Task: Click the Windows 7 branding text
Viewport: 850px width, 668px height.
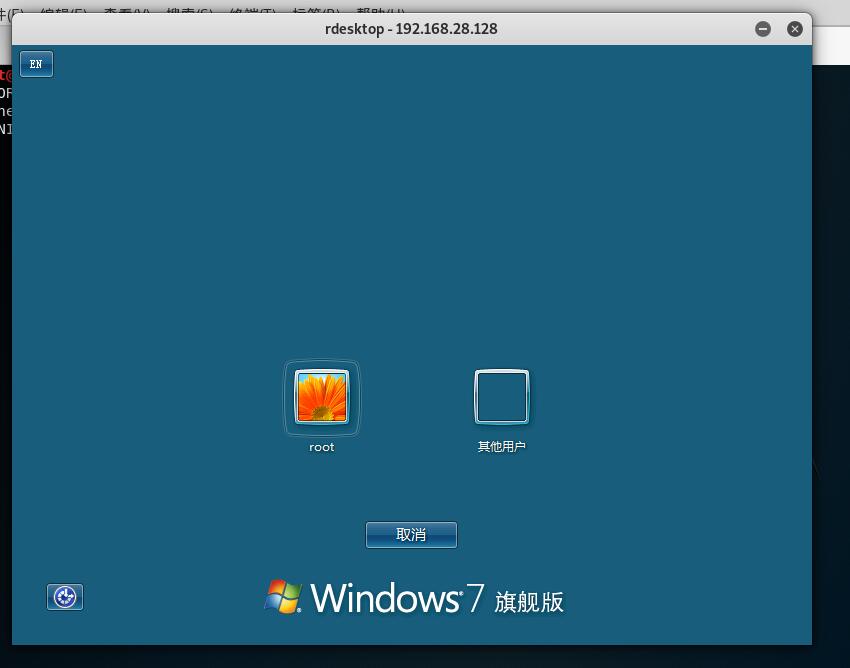Action: coord(397,598)
